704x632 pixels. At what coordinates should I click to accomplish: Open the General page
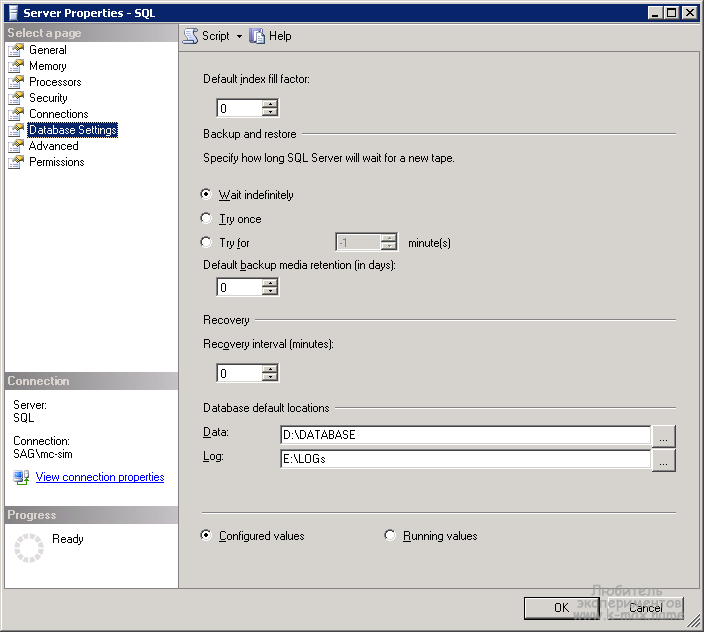tap(48, 50)
